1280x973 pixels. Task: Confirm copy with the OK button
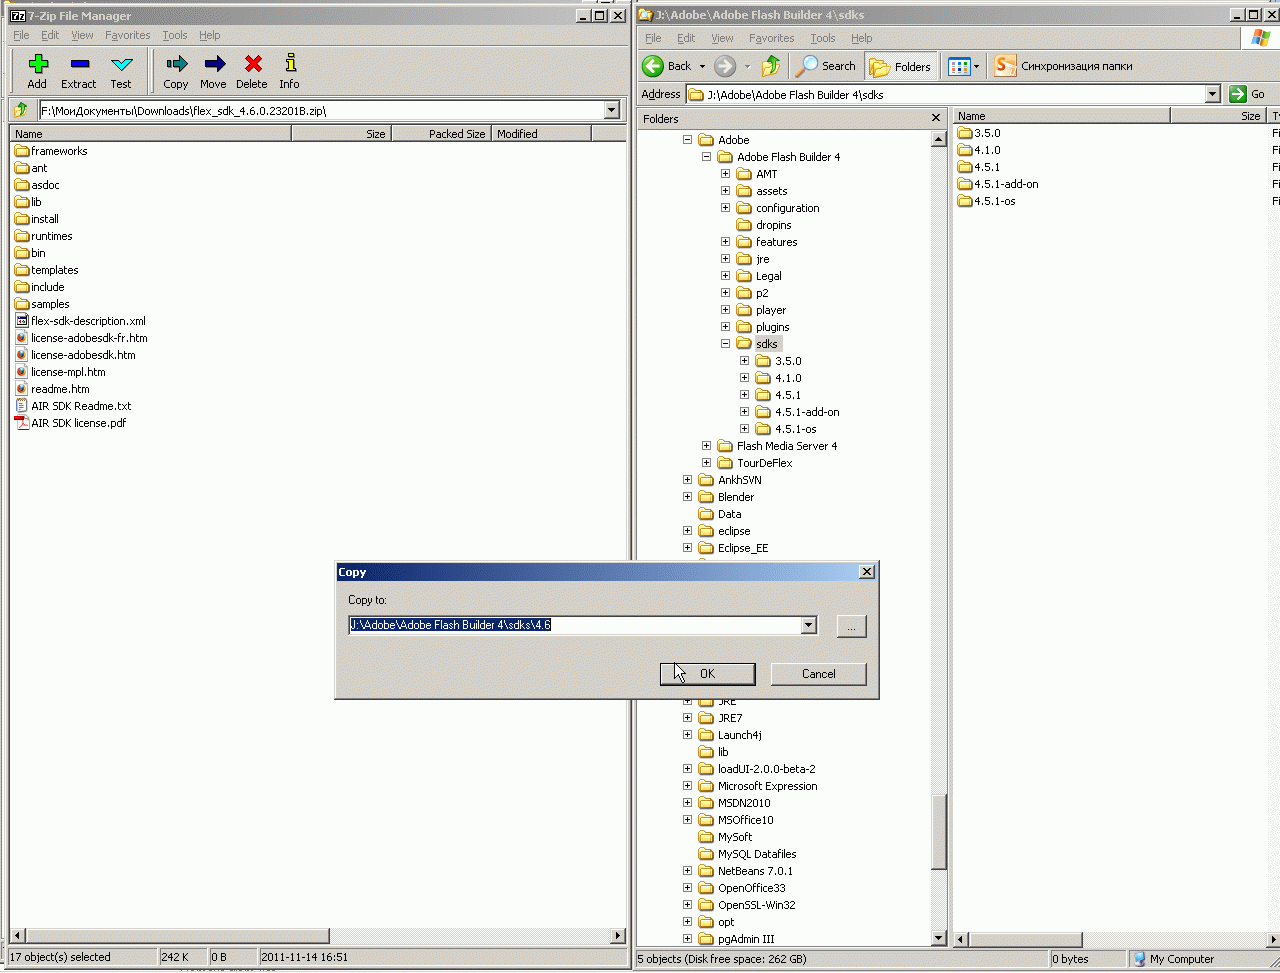tap(707, 674)
